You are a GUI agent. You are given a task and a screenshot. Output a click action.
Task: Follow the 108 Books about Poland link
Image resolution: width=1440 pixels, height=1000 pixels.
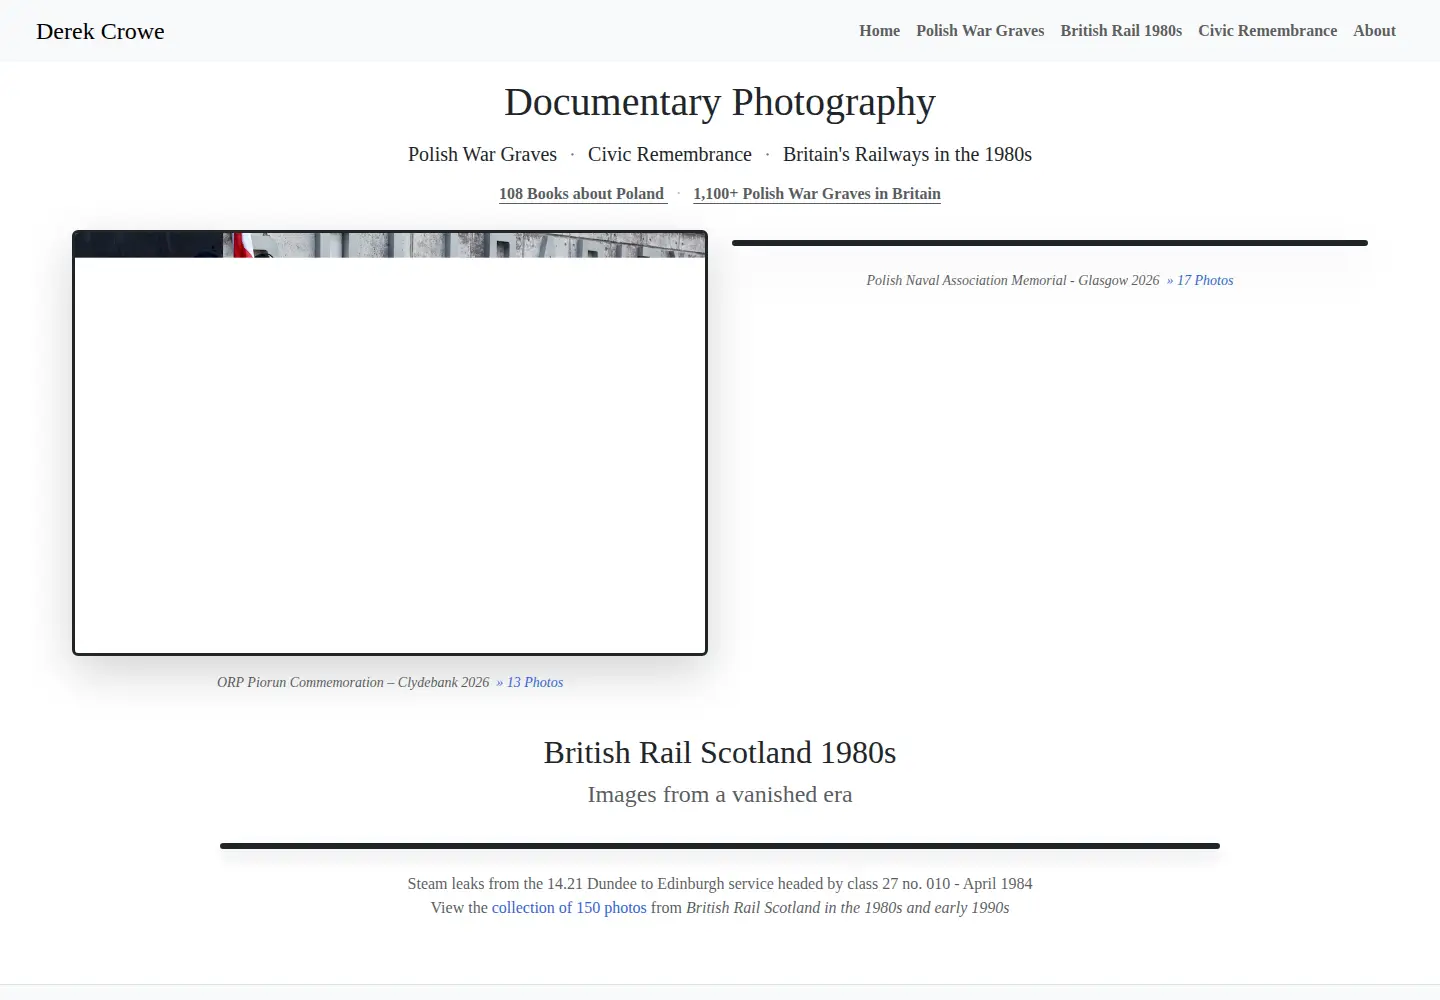(x=582, y=194)
